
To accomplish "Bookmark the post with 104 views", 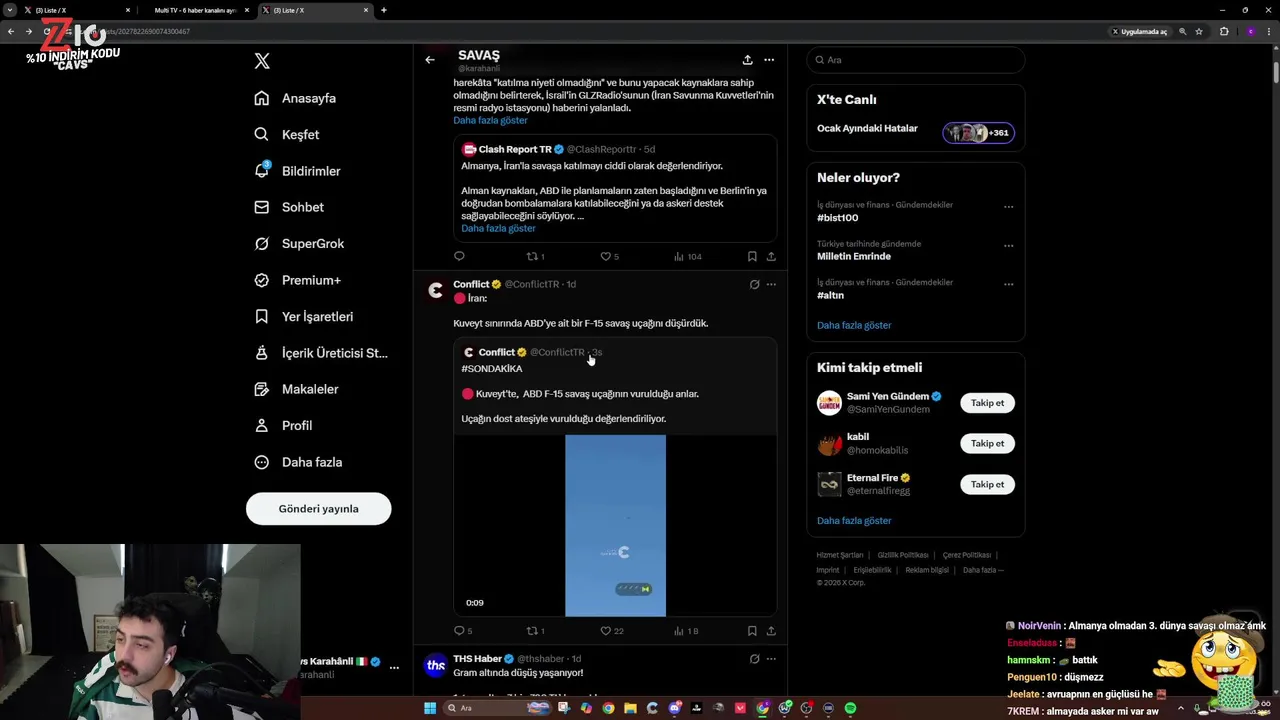I will click(752, 257).
